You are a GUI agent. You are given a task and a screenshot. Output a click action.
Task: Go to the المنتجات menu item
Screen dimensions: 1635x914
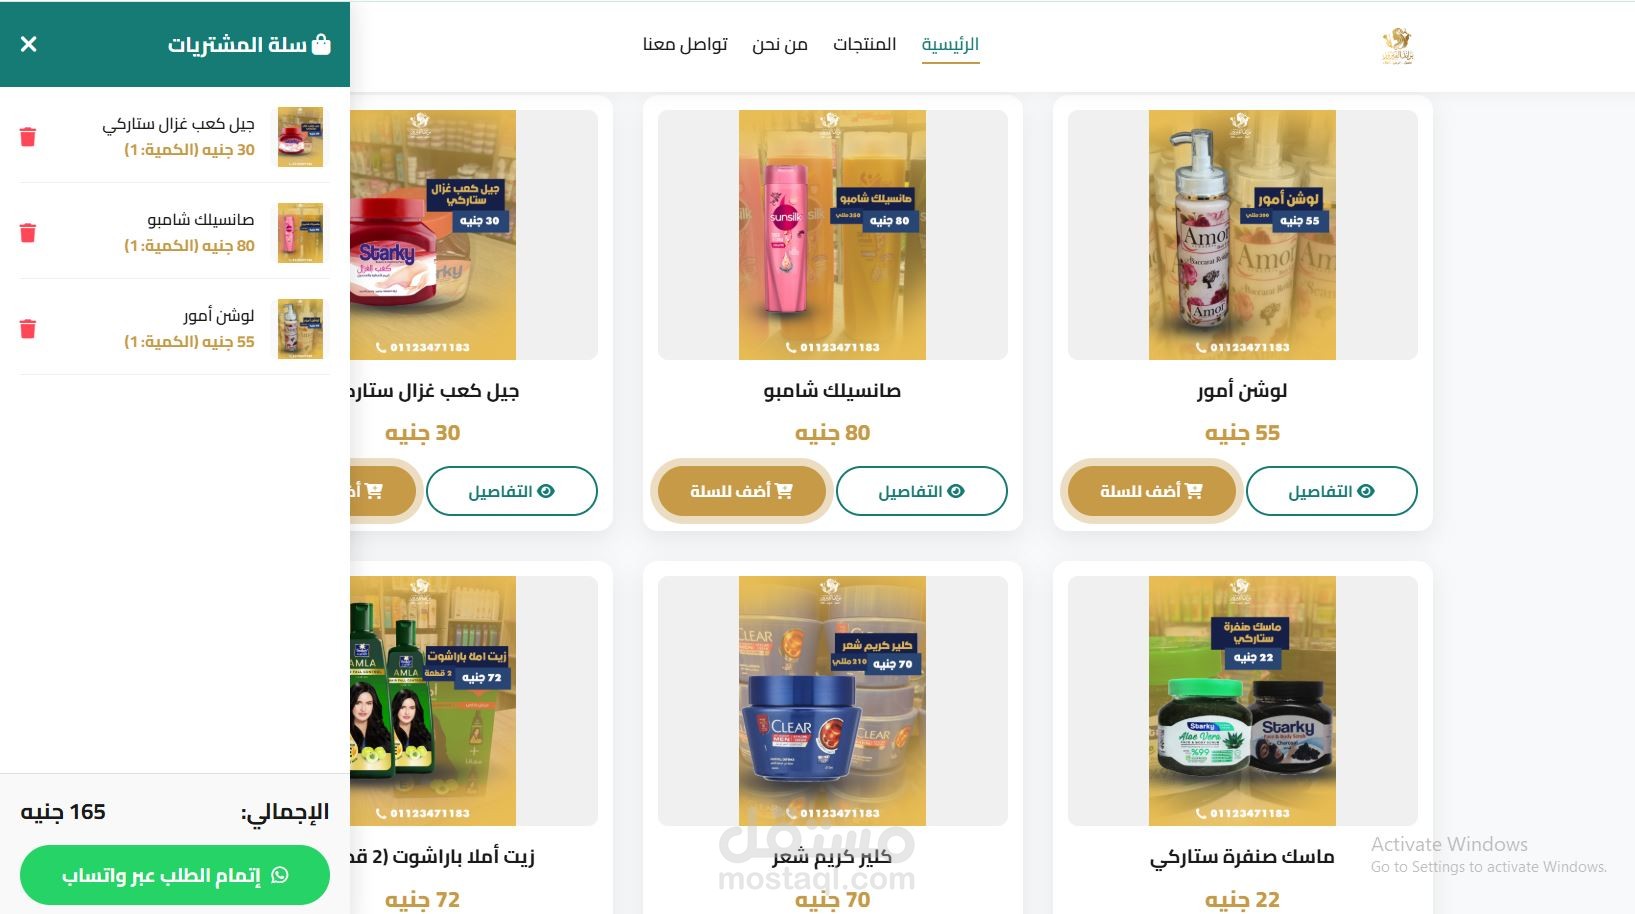click(x=864, y=44)
